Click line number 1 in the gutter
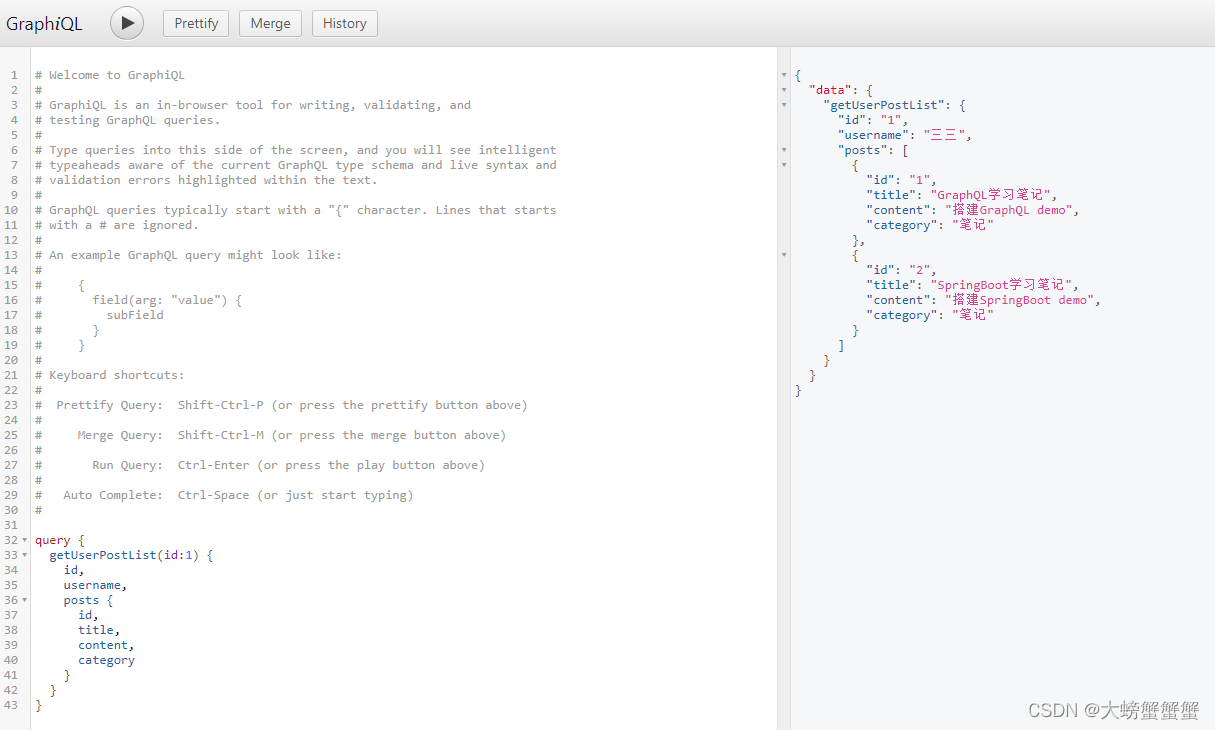This screenshot has width=1215, height=730. [14, 75]
